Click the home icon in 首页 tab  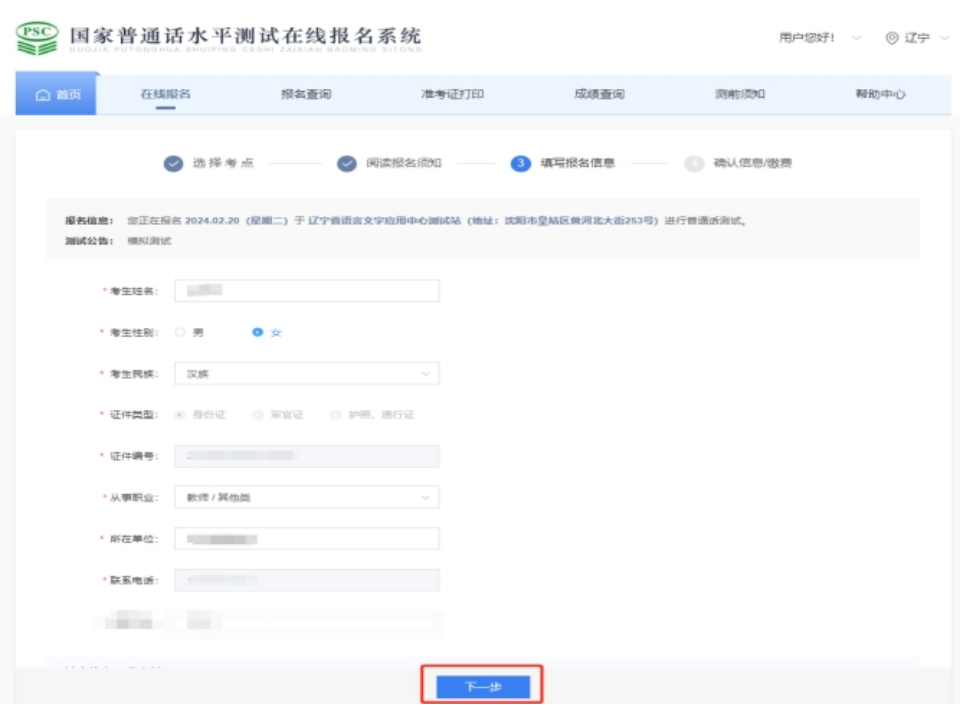coord(42,95)
